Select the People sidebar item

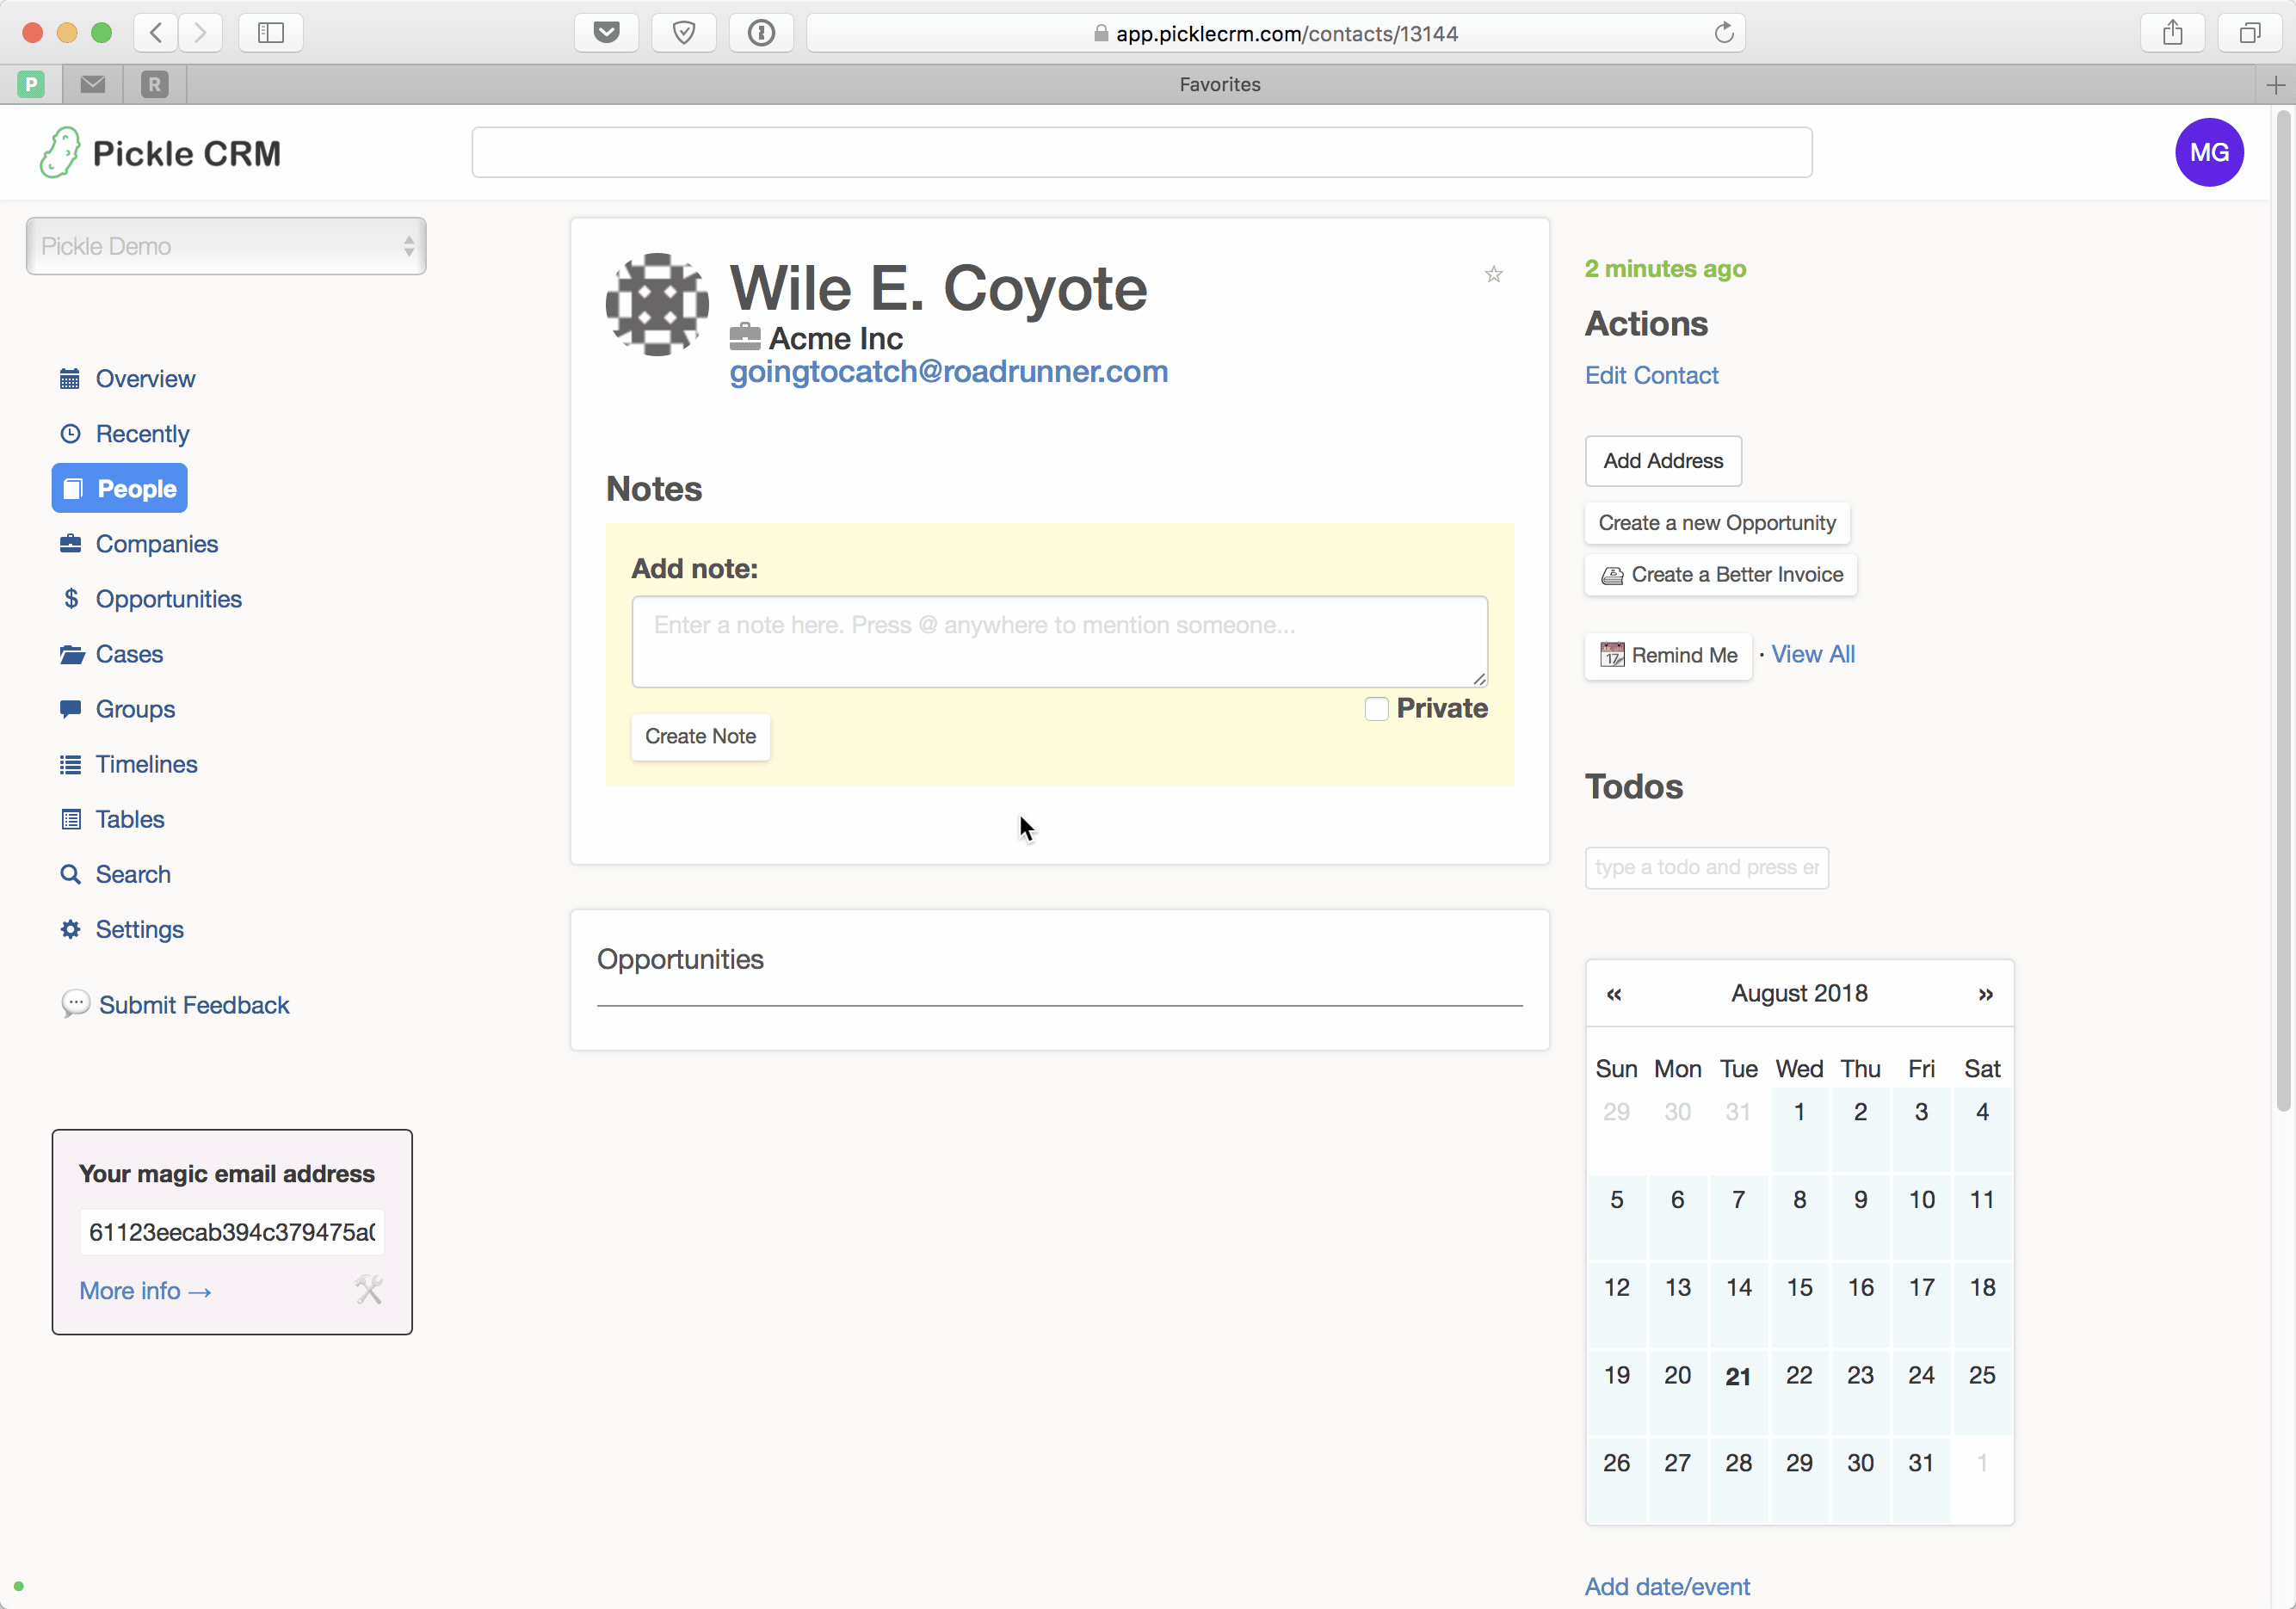pyautogui.click(x=119, y=489)
